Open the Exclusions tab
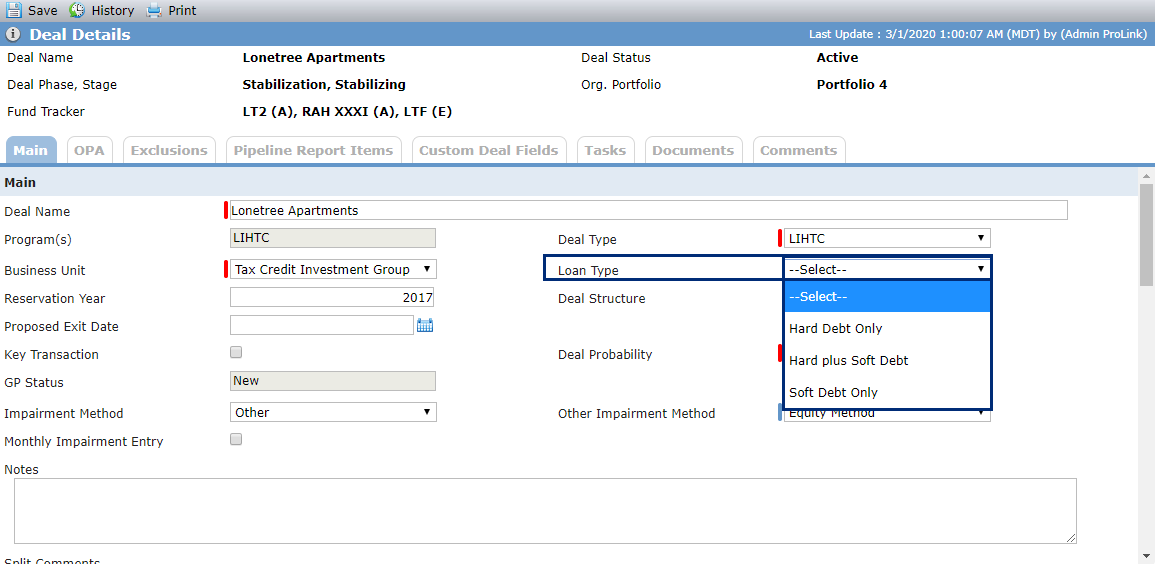 coord(169,150)
